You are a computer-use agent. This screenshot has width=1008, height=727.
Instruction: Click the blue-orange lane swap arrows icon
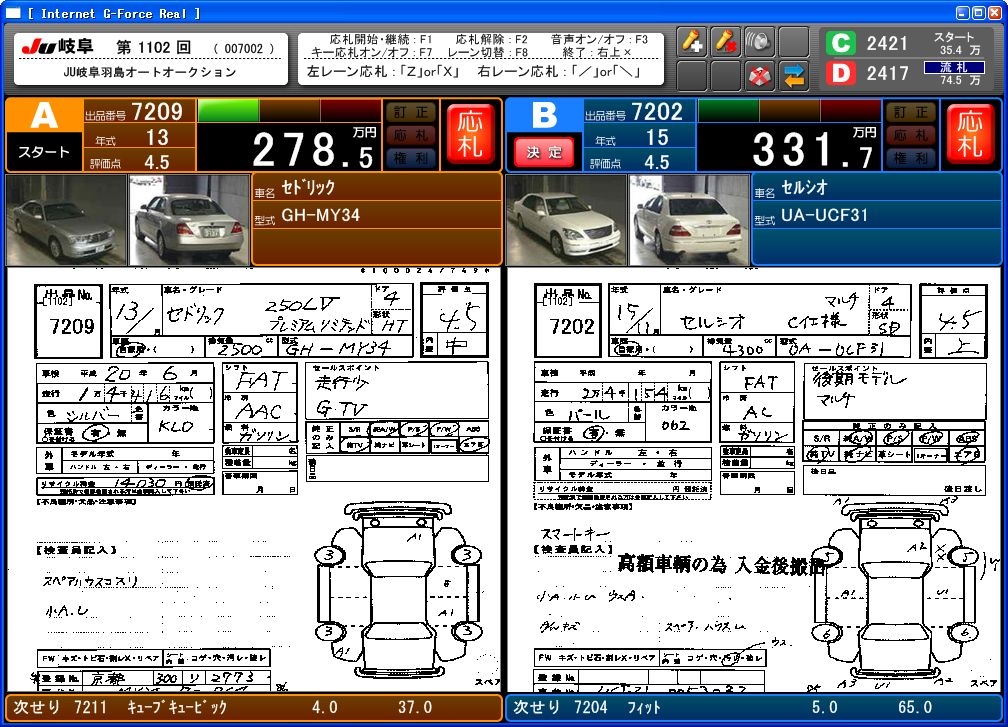pos(794,75)
